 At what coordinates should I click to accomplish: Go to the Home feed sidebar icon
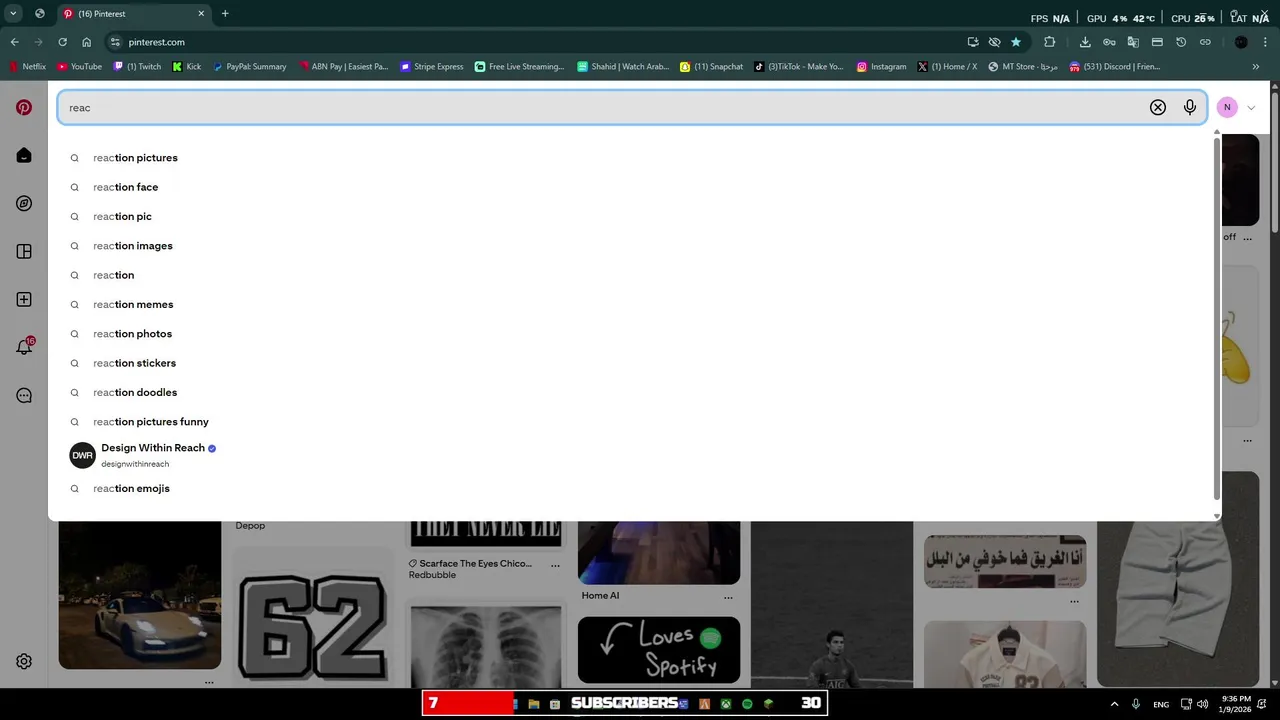24,155
